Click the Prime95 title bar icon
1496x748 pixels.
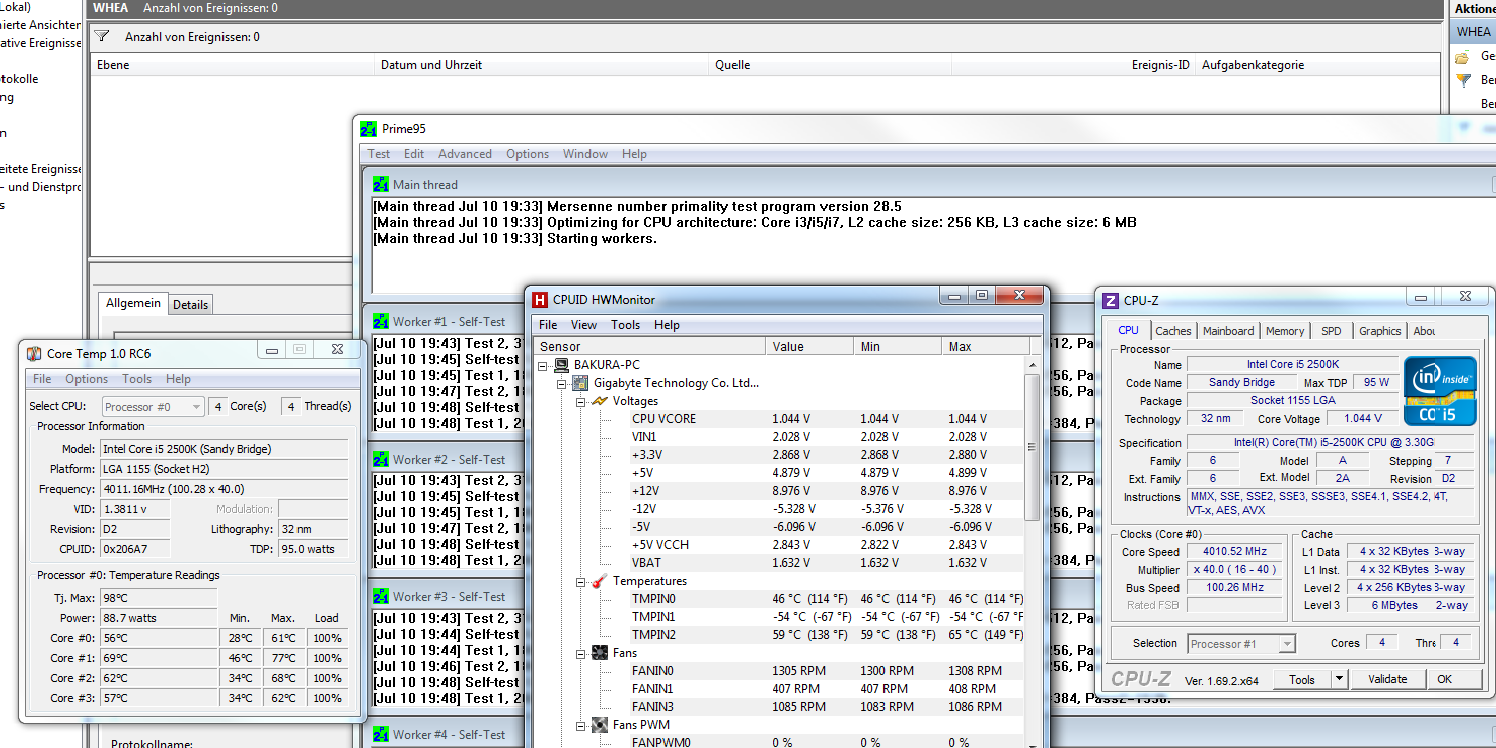coord(368,129)
